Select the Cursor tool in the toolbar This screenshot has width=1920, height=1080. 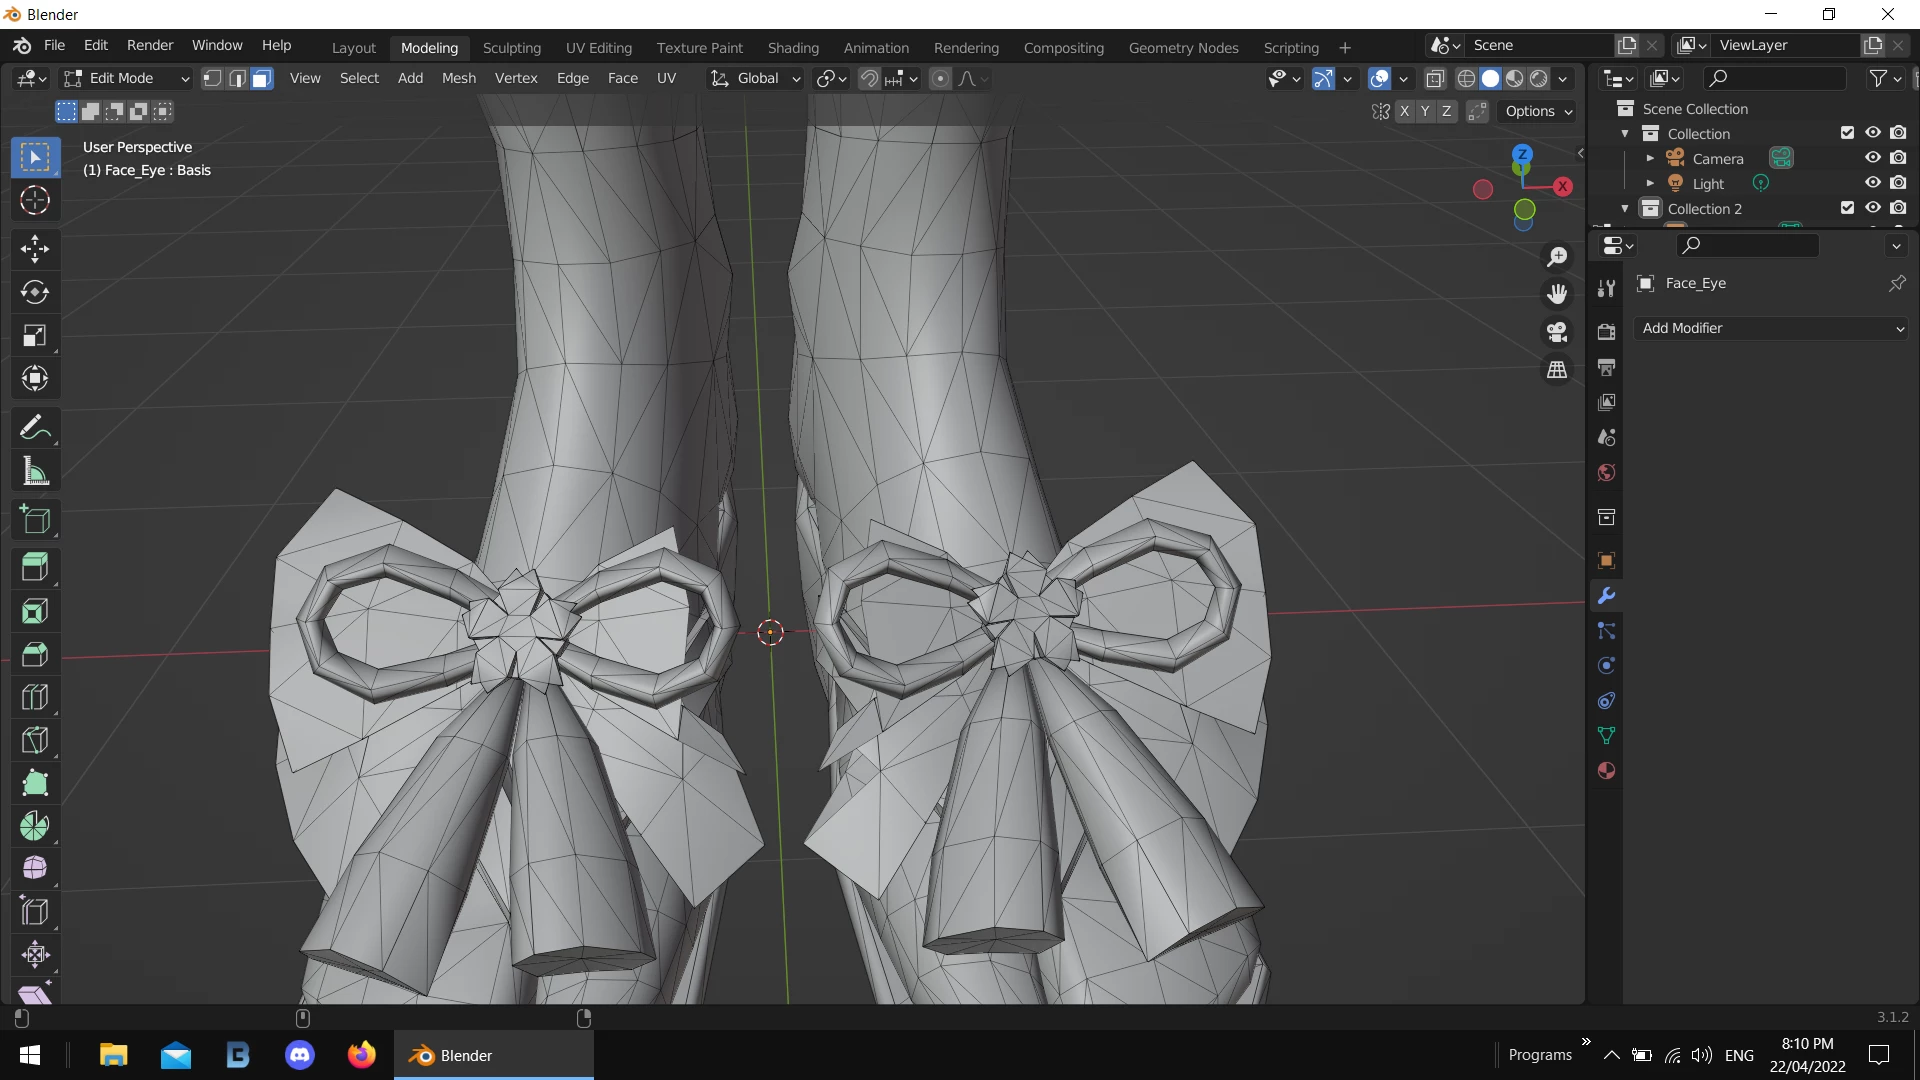[x=35, y=201]
